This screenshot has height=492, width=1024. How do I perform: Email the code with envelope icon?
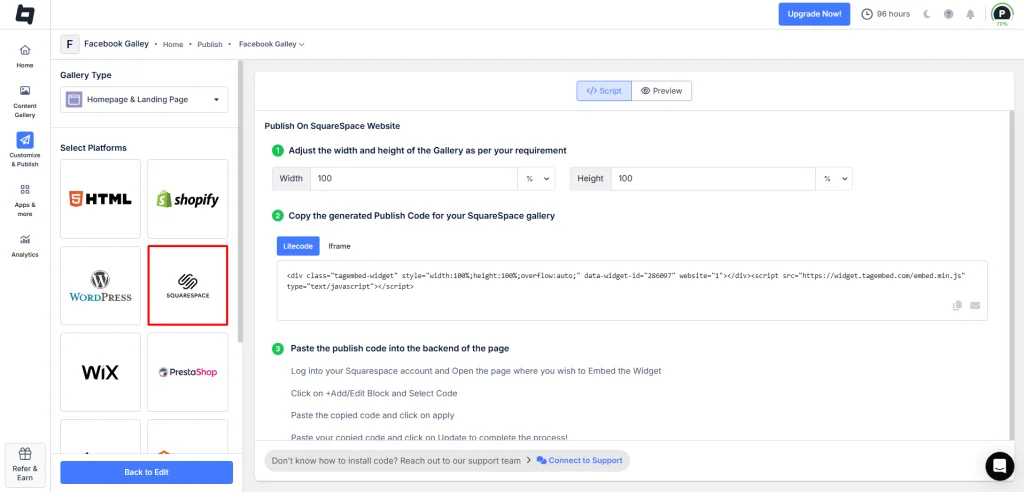[x=975, y=305]
